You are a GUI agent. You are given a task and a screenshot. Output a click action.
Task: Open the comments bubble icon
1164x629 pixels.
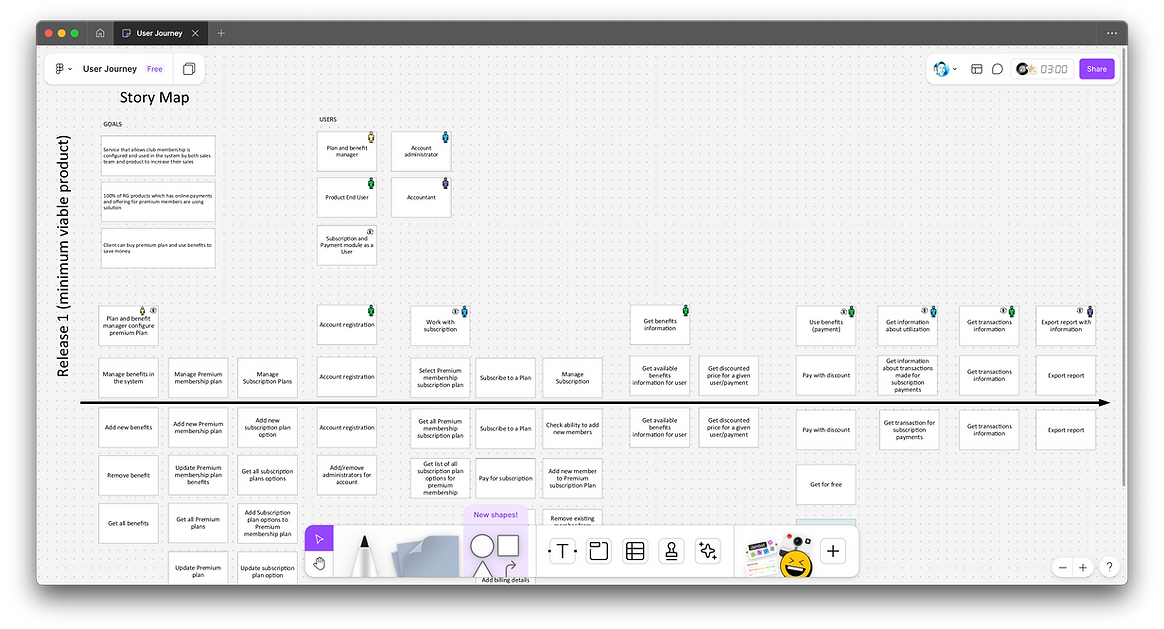click(x=998, y=69)
